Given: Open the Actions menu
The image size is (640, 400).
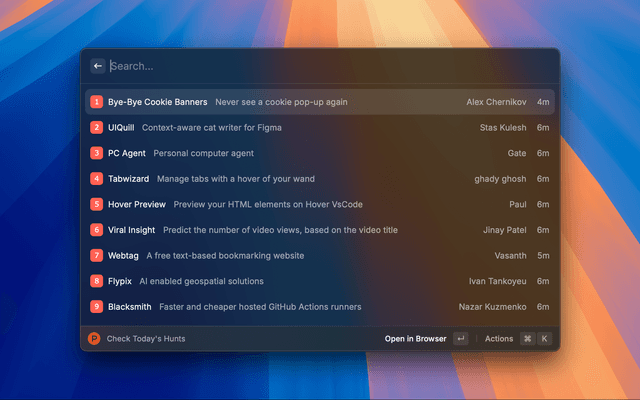Looking at the screenshot, I should point(499,339).
